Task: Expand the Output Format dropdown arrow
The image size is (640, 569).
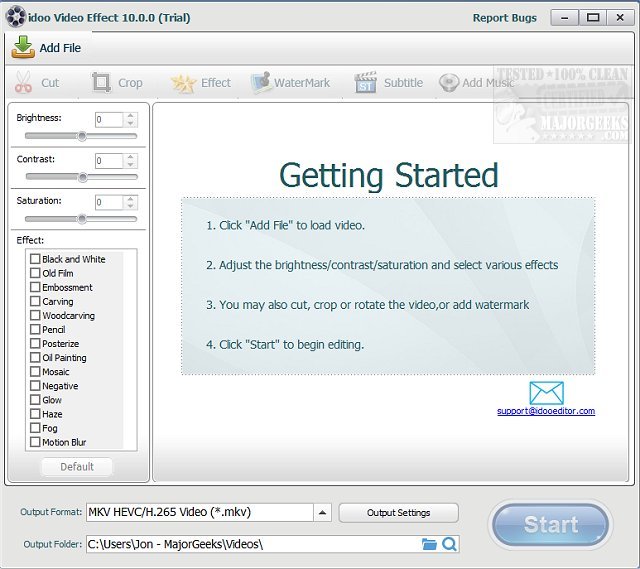Action: (322, 512)
